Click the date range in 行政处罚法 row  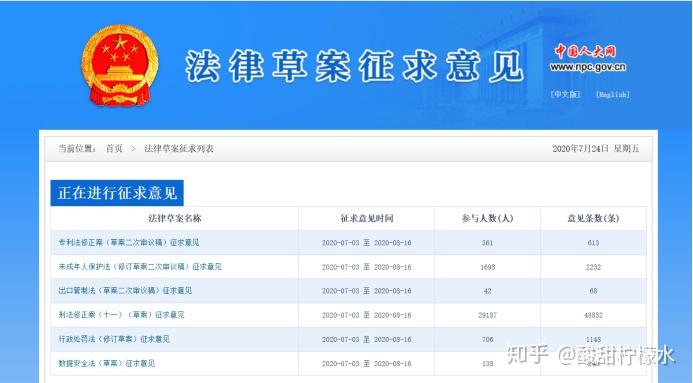click(x=366, y=340)
